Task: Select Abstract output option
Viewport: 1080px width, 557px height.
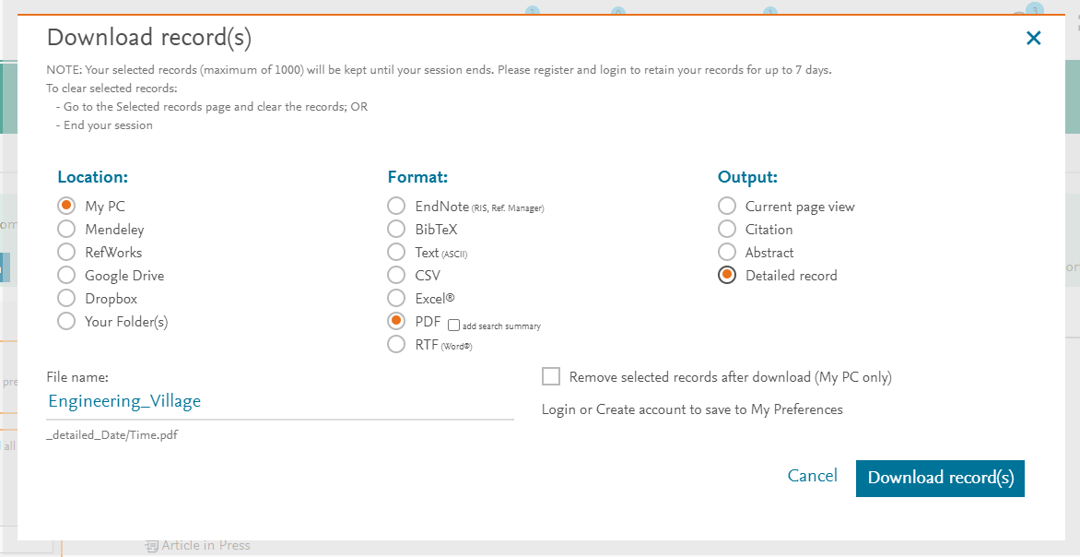Action: (x=727, y=252)
